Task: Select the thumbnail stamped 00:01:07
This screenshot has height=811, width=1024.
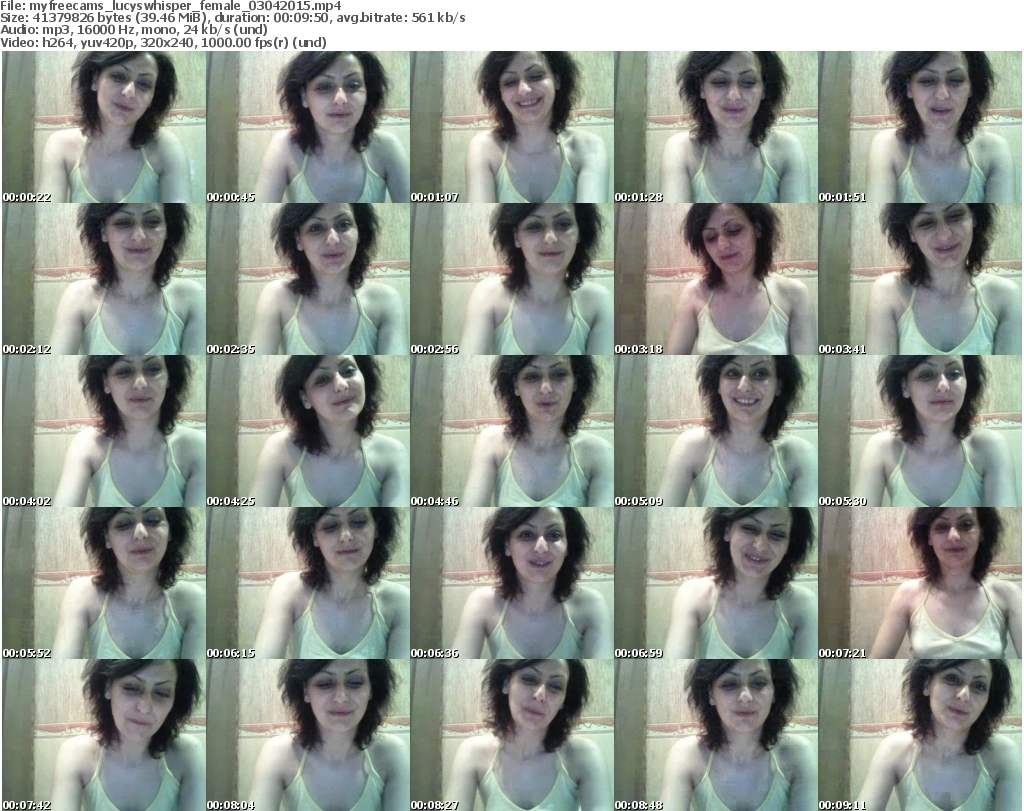Action: [511, 127]
